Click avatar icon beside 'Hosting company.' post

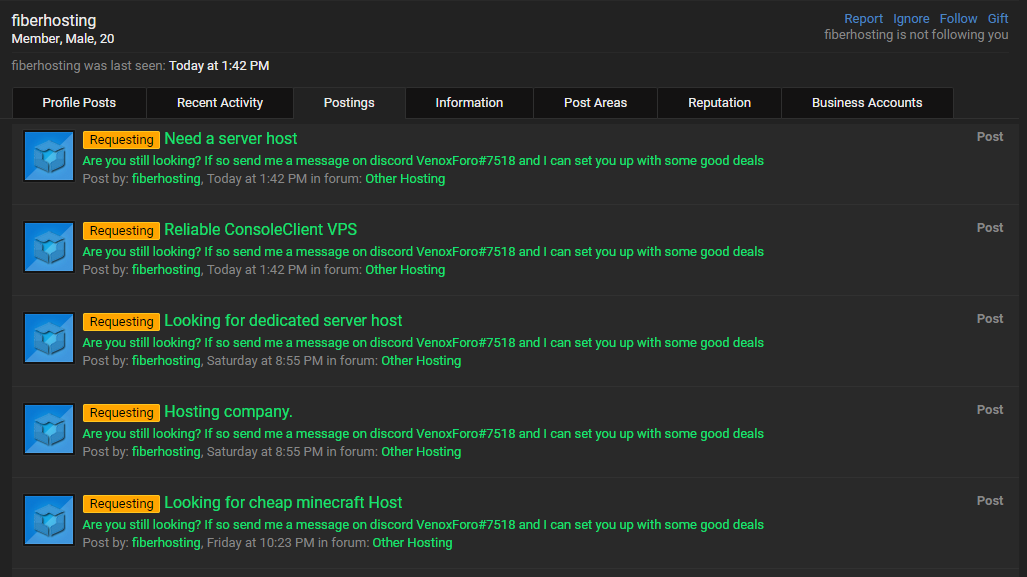click(49, 429)
